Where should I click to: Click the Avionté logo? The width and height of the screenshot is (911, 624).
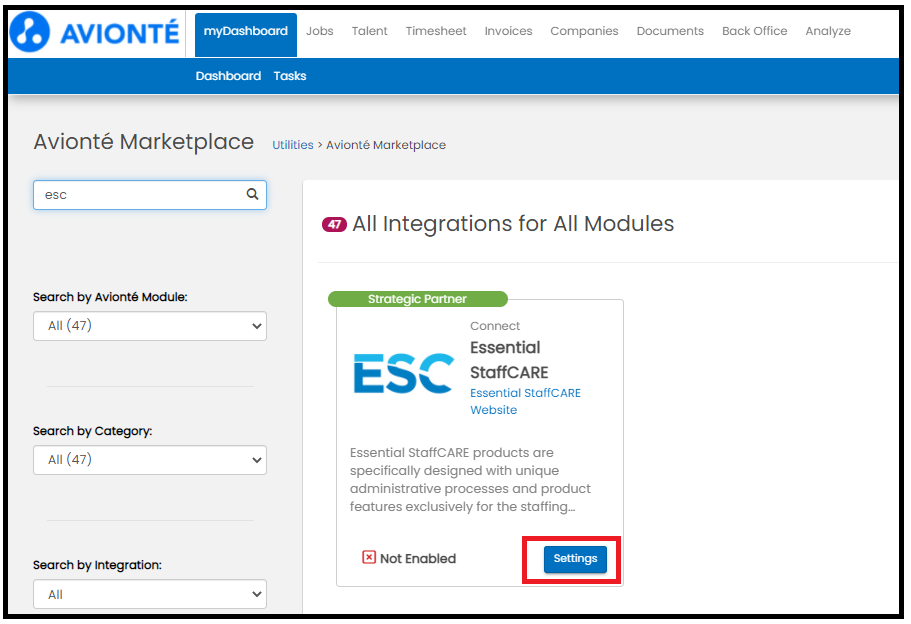click(x=94, y=32)
